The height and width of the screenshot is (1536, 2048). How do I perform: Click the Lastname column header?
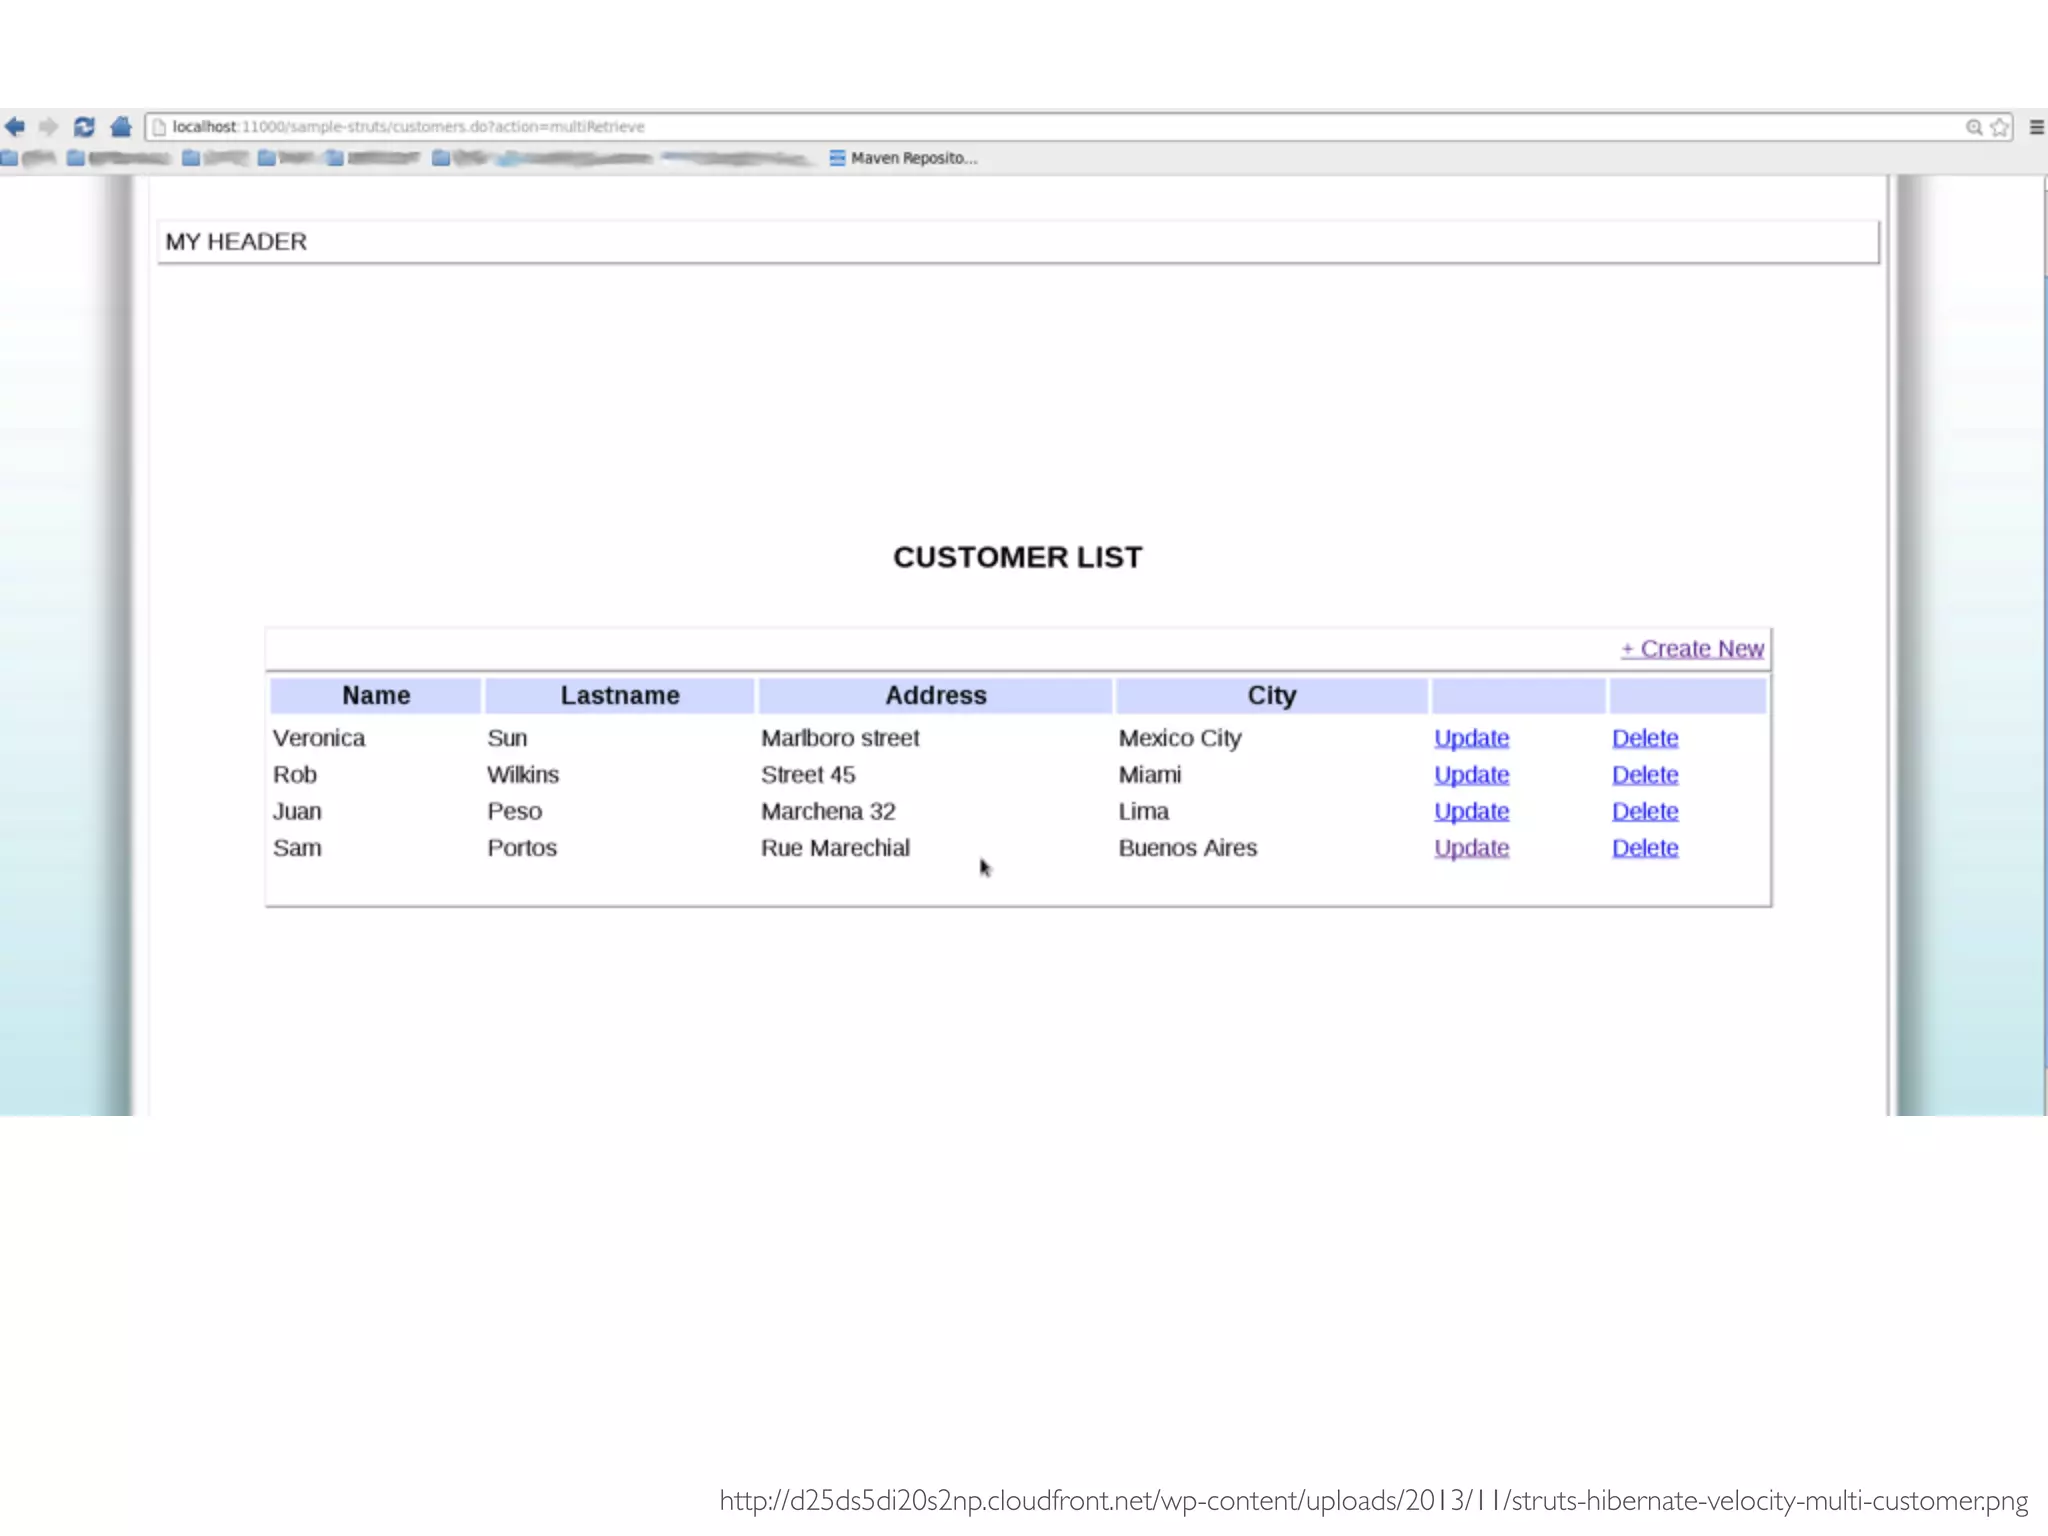[x=620, y=695]
